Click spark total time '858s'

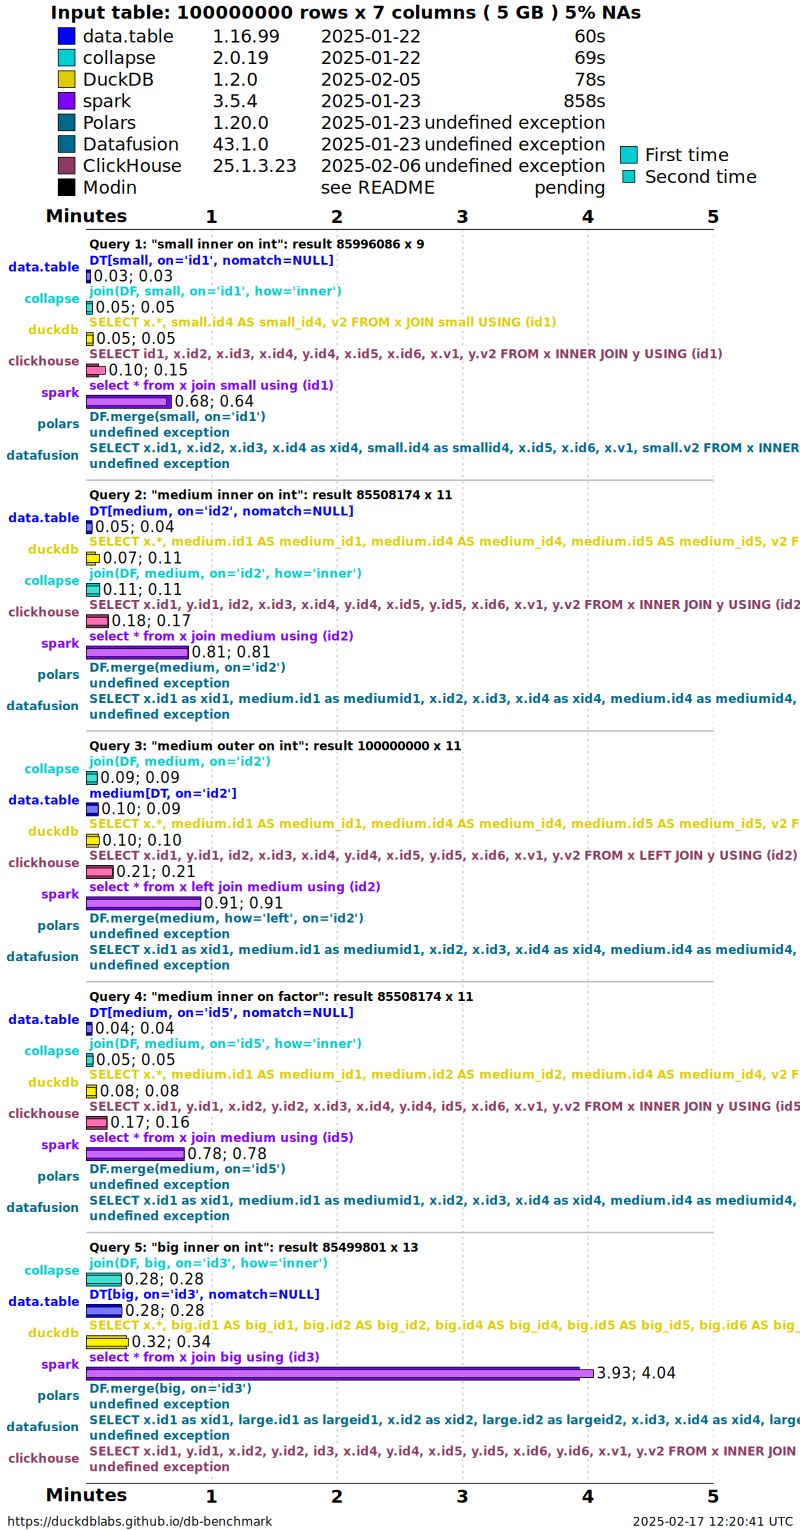tap(584, 101)
